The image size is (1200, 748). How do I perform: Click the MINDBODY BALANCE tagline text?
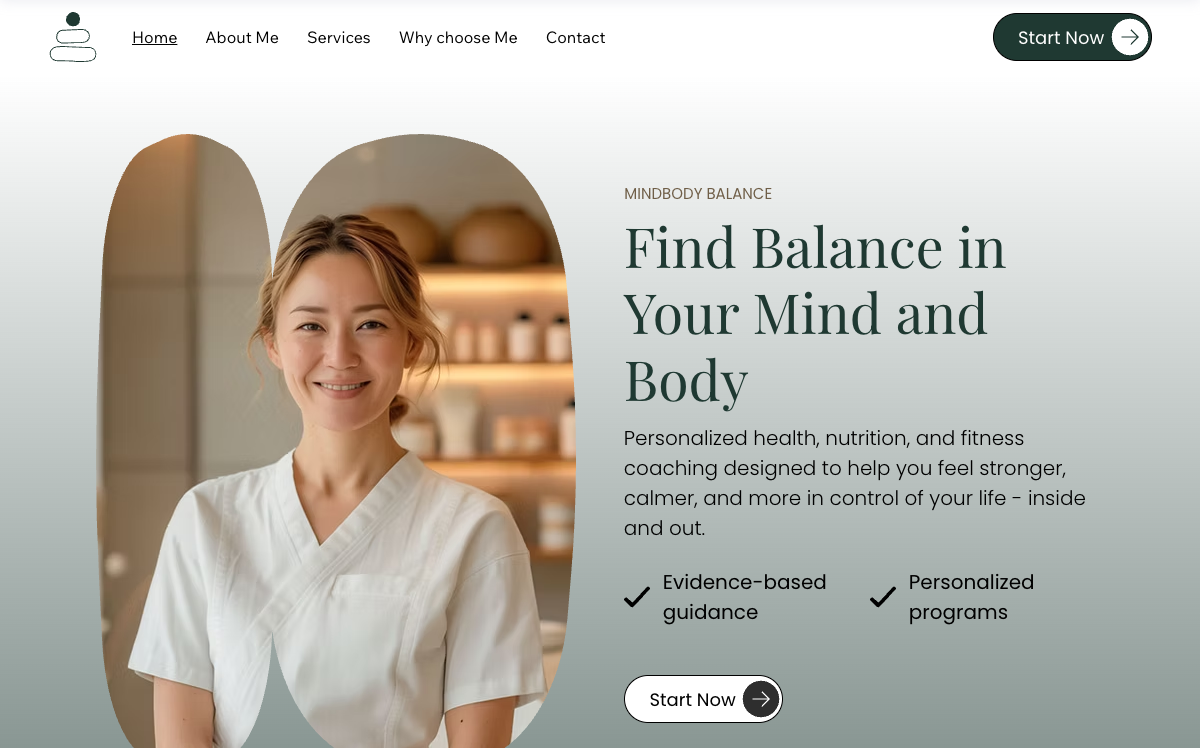point(698,194)
